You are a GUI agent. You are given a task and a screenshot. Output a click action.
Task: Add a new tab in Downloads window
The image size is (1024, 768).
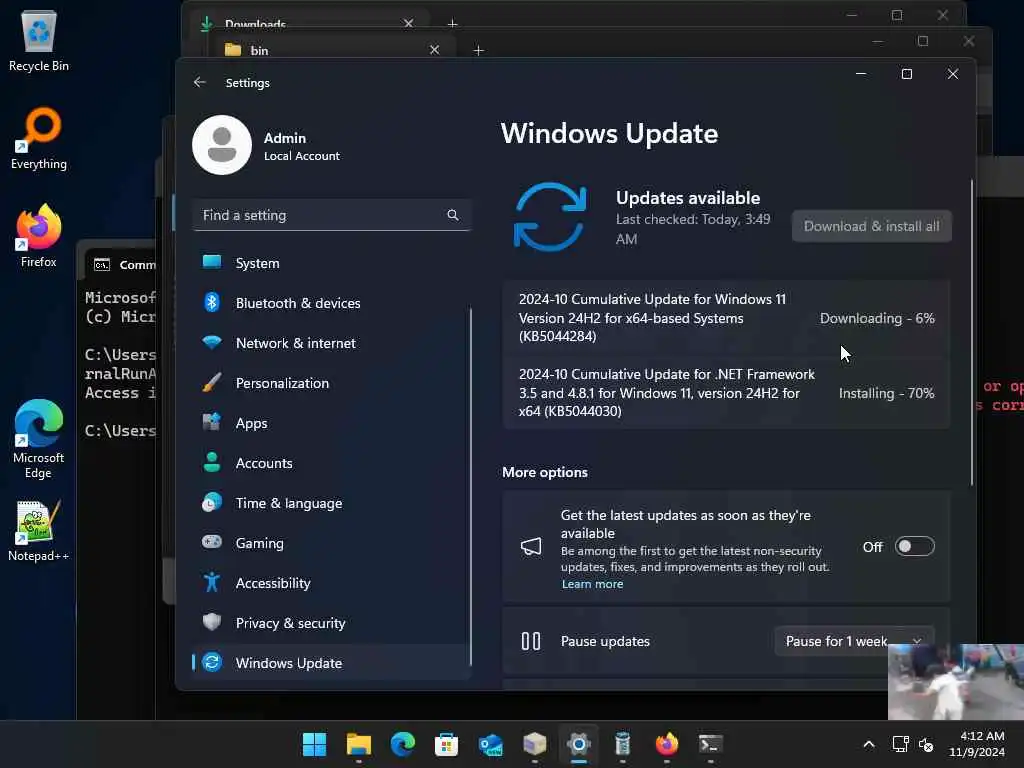click(453, 24)
